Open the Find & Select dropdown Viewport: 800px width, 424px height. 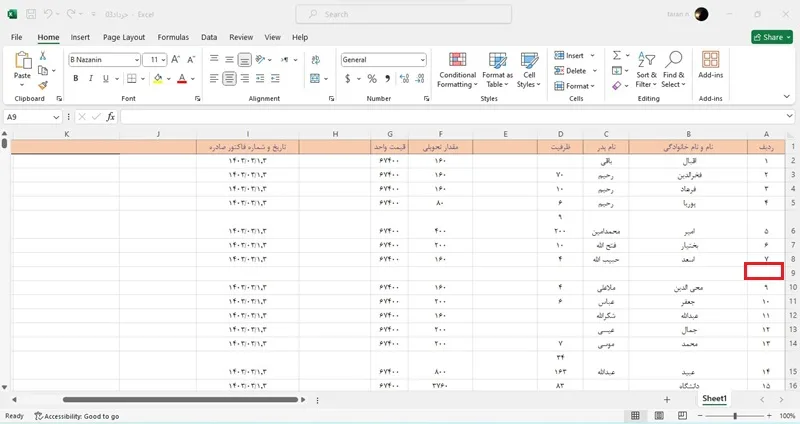pos(673,70)
